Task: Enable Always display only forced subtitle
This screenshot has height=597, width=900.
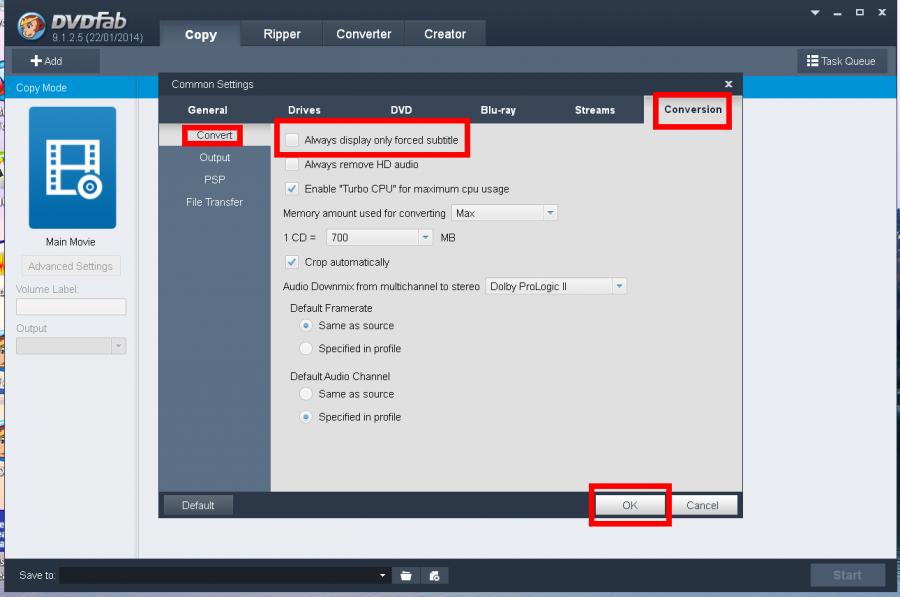Action: [x=292, y=140]
